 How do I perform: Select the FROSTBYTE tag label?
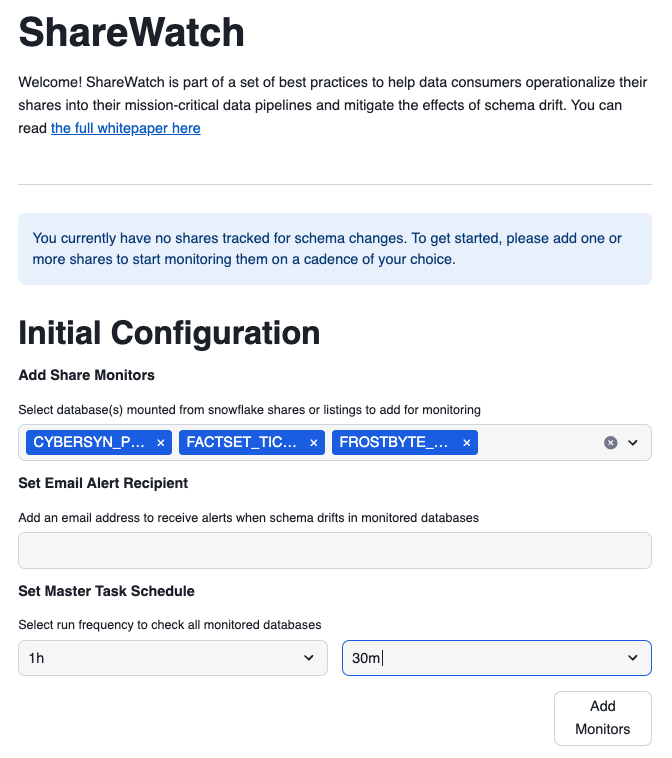[x=395, y=442]
